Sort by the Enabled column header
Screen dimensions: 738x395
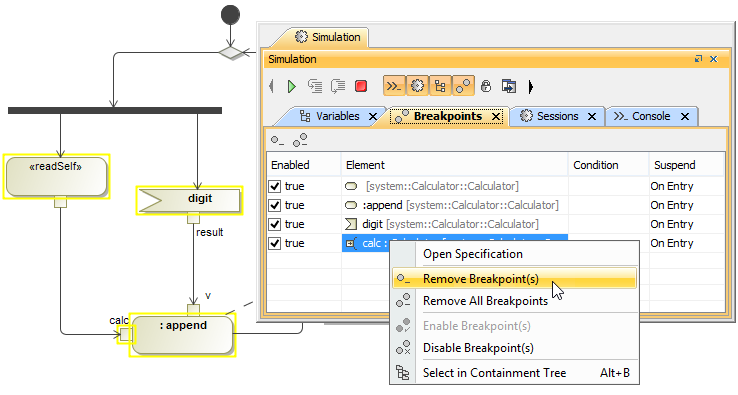click(x=304, y=165)
